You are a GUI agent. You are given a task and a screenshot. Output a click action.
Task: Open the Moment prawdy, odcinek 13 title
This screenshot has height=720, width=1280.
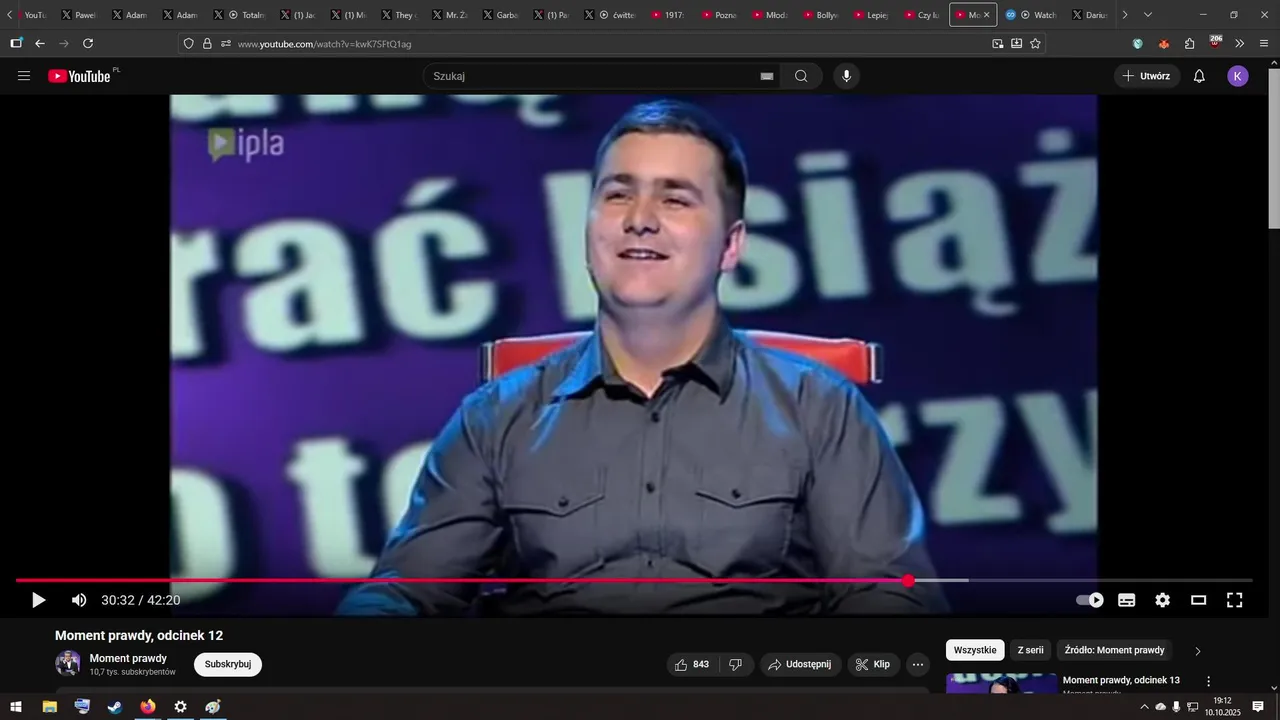pyautogui.click(x=1121, y=680)
